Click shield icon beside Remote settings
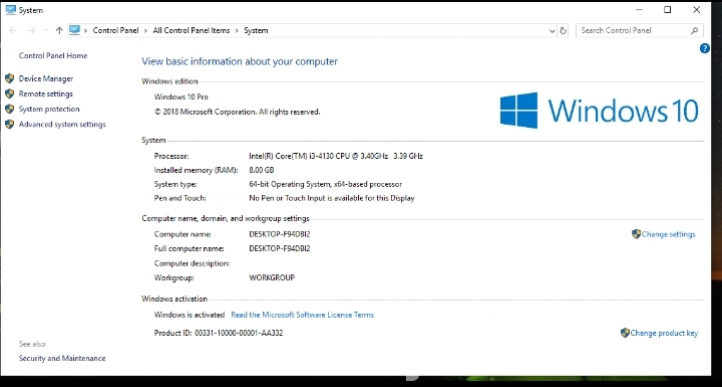Image resolution: width=722 pixels, height=387 pixels. 10,94
